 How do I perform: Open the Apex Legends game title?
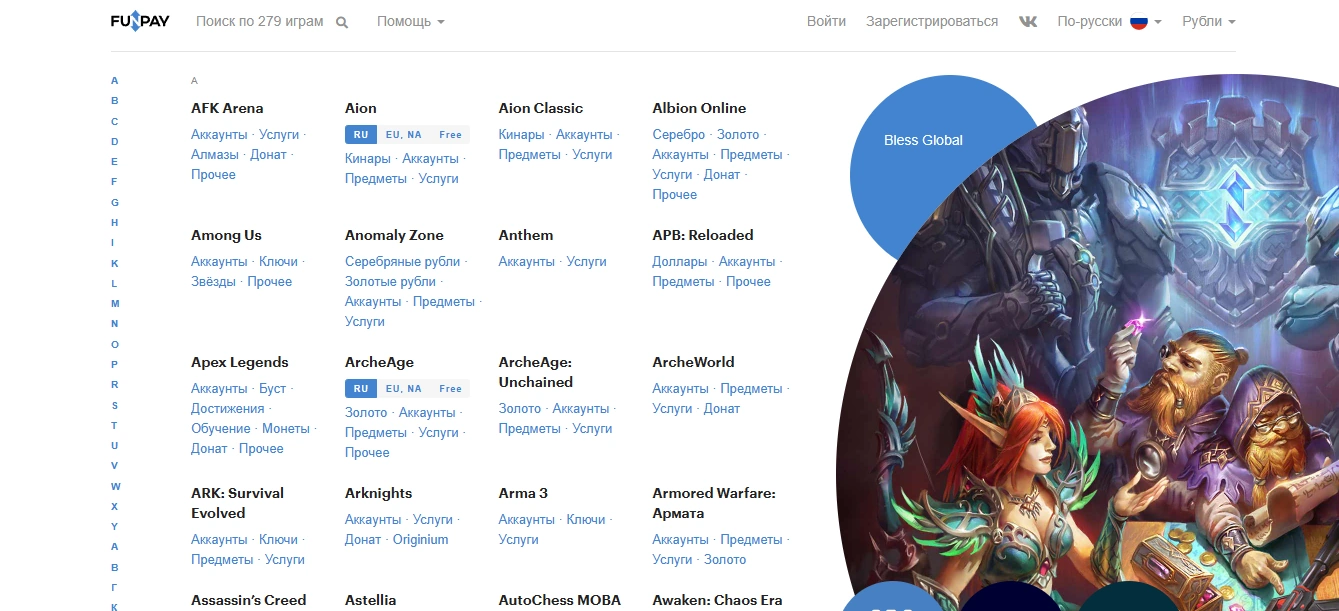pyautogui.click(x=240, y=362)
